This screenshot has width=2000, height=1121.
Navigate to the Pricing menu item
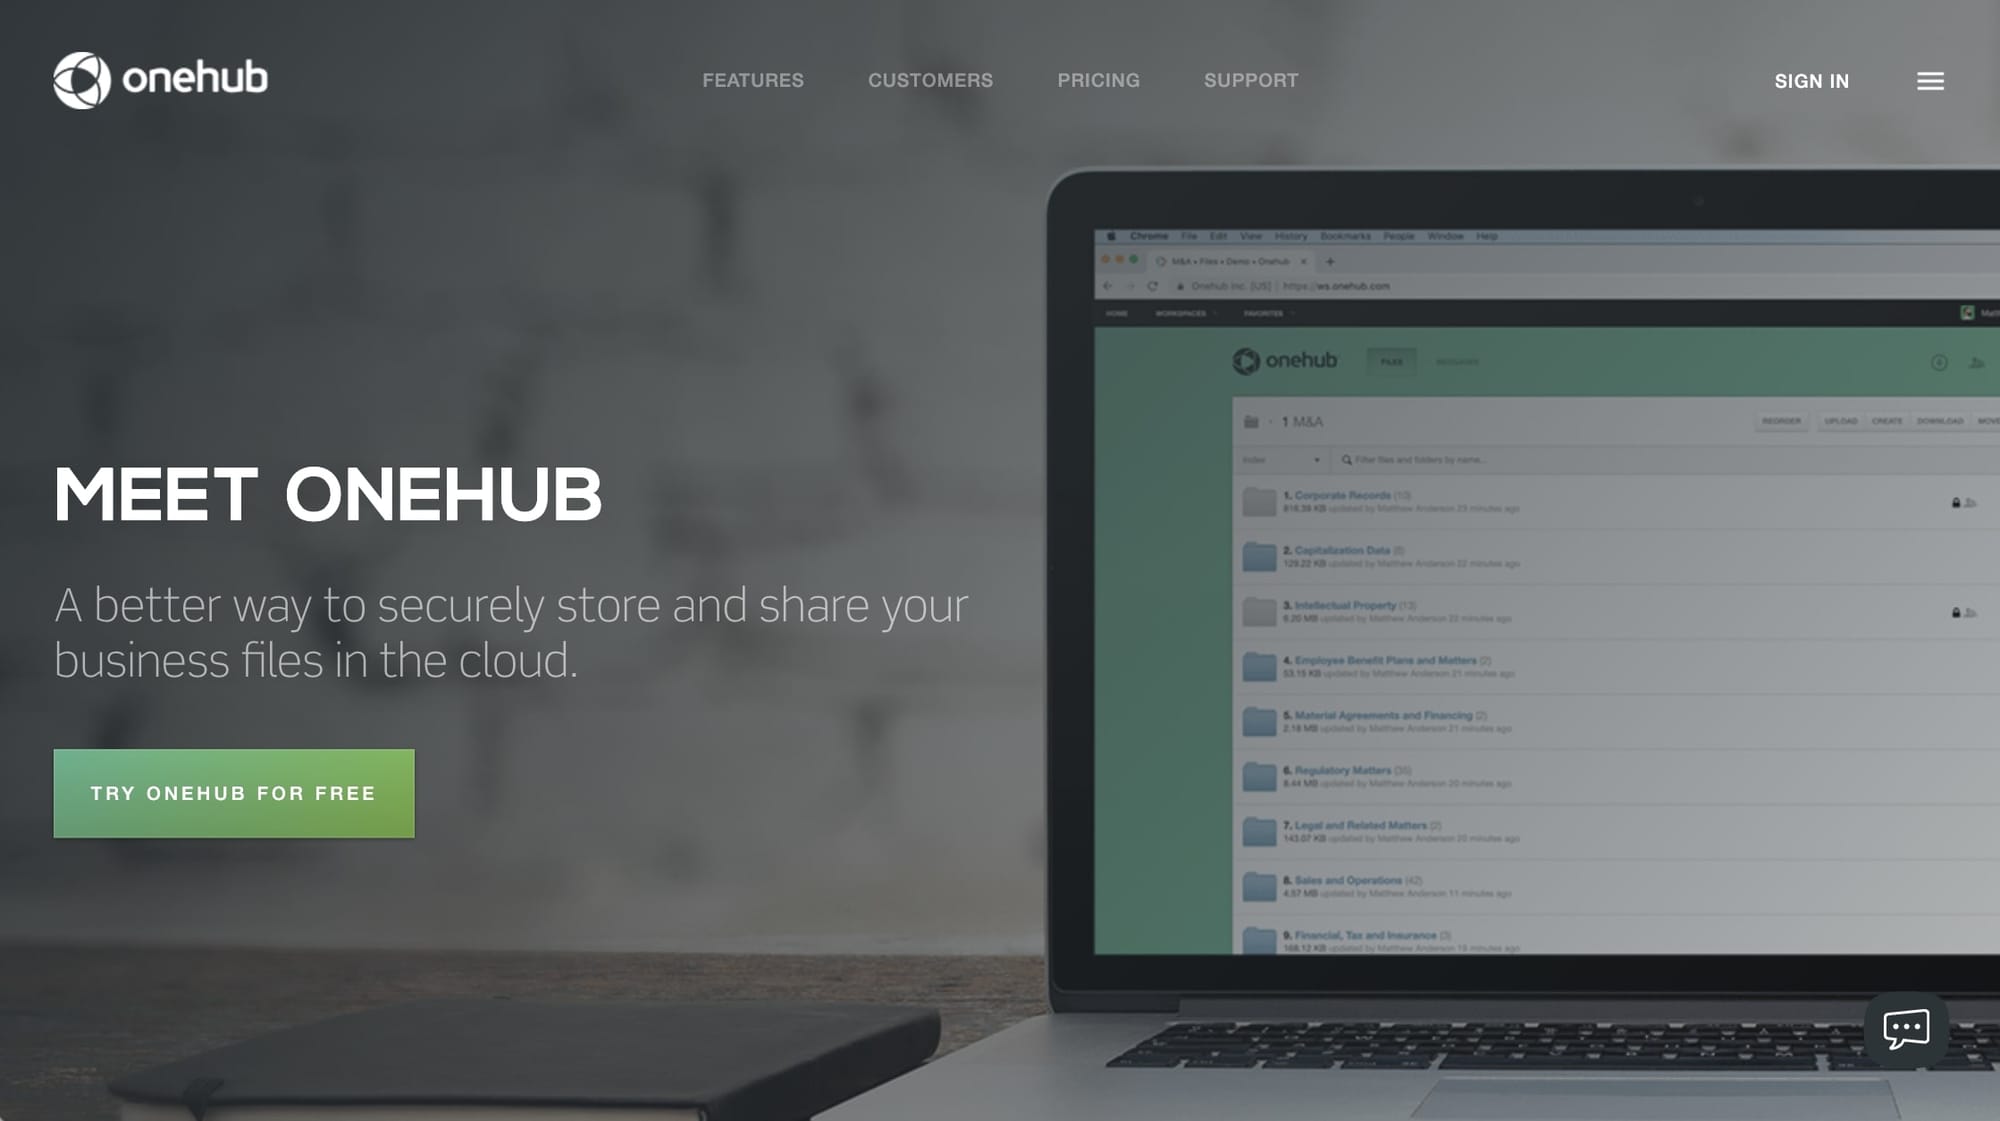[x=1099, y=80]
